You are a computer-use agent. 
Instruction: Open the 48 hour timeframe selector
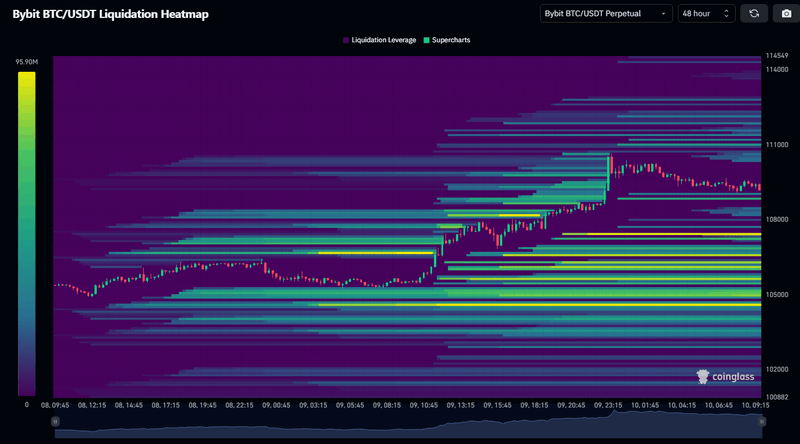[706, 14]
